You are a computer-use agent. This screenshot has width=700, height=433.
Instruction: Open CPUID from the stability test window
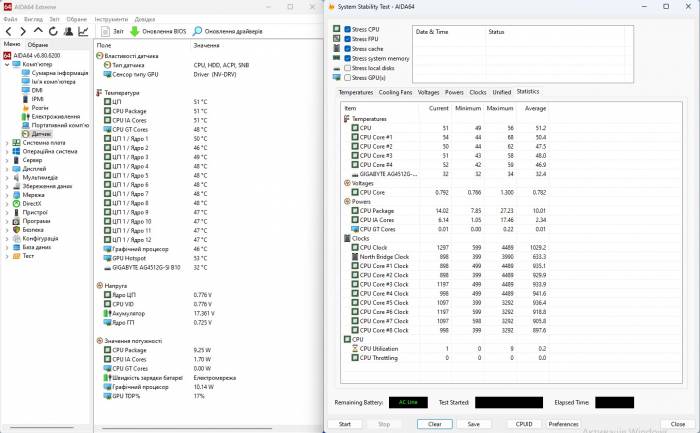pyautogui.click(x=524, y=424)
